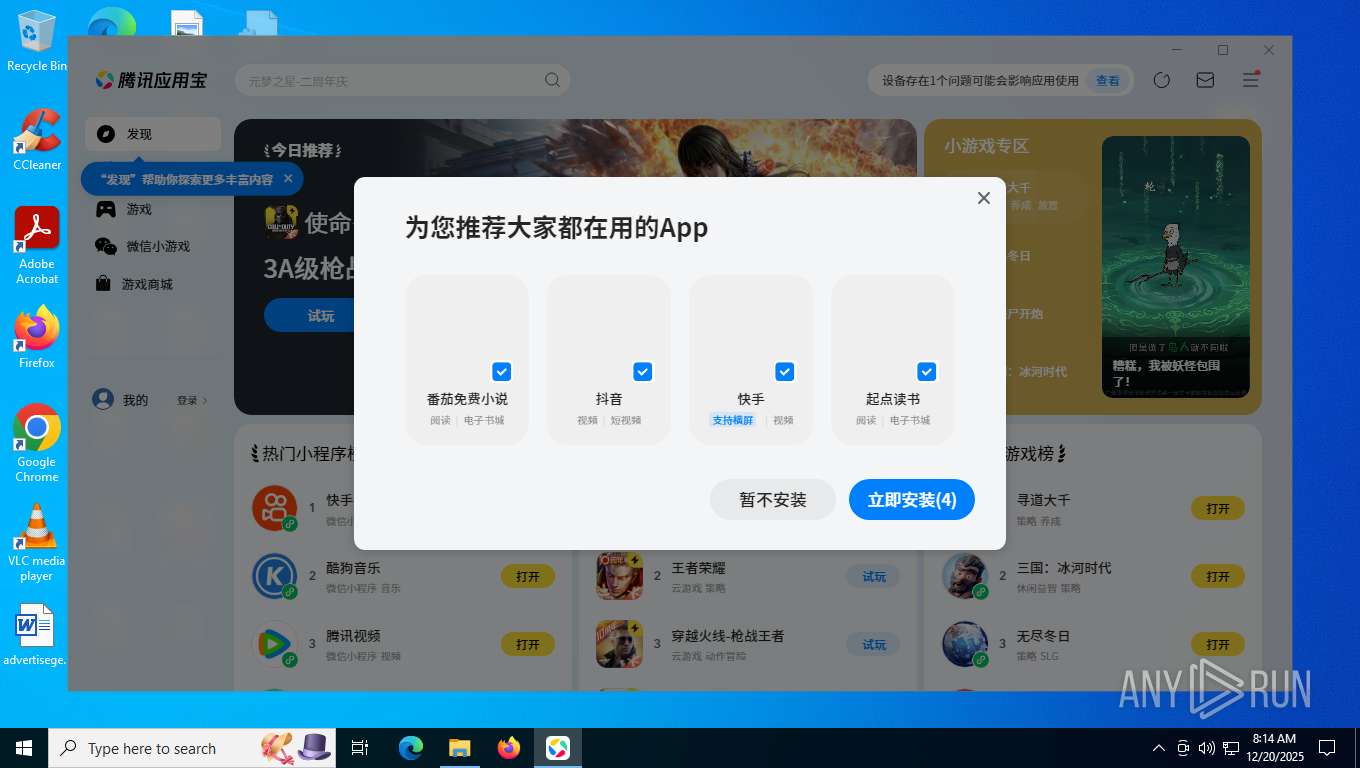Open 腾讯视频 with 打开 button
The width and height of the screenshot is (1360, 768).
[528, 644]
